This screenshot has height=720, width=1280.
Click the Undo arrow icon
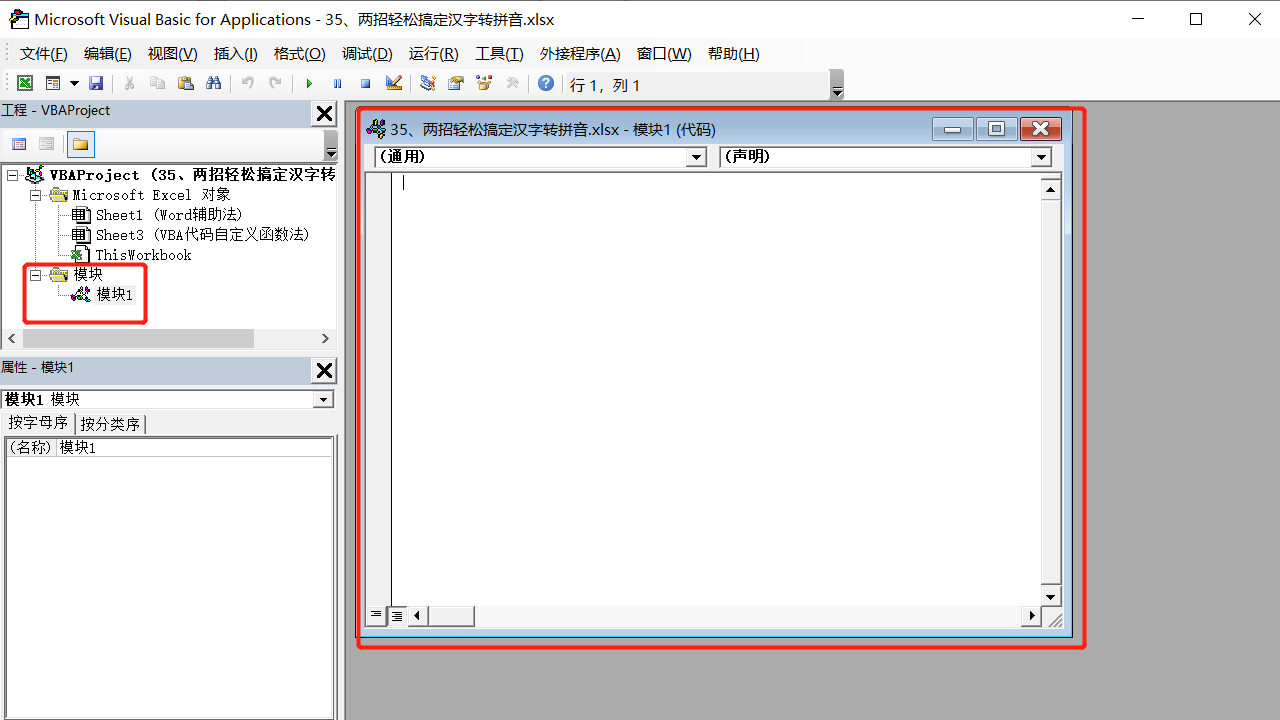[x=247, y=84]
